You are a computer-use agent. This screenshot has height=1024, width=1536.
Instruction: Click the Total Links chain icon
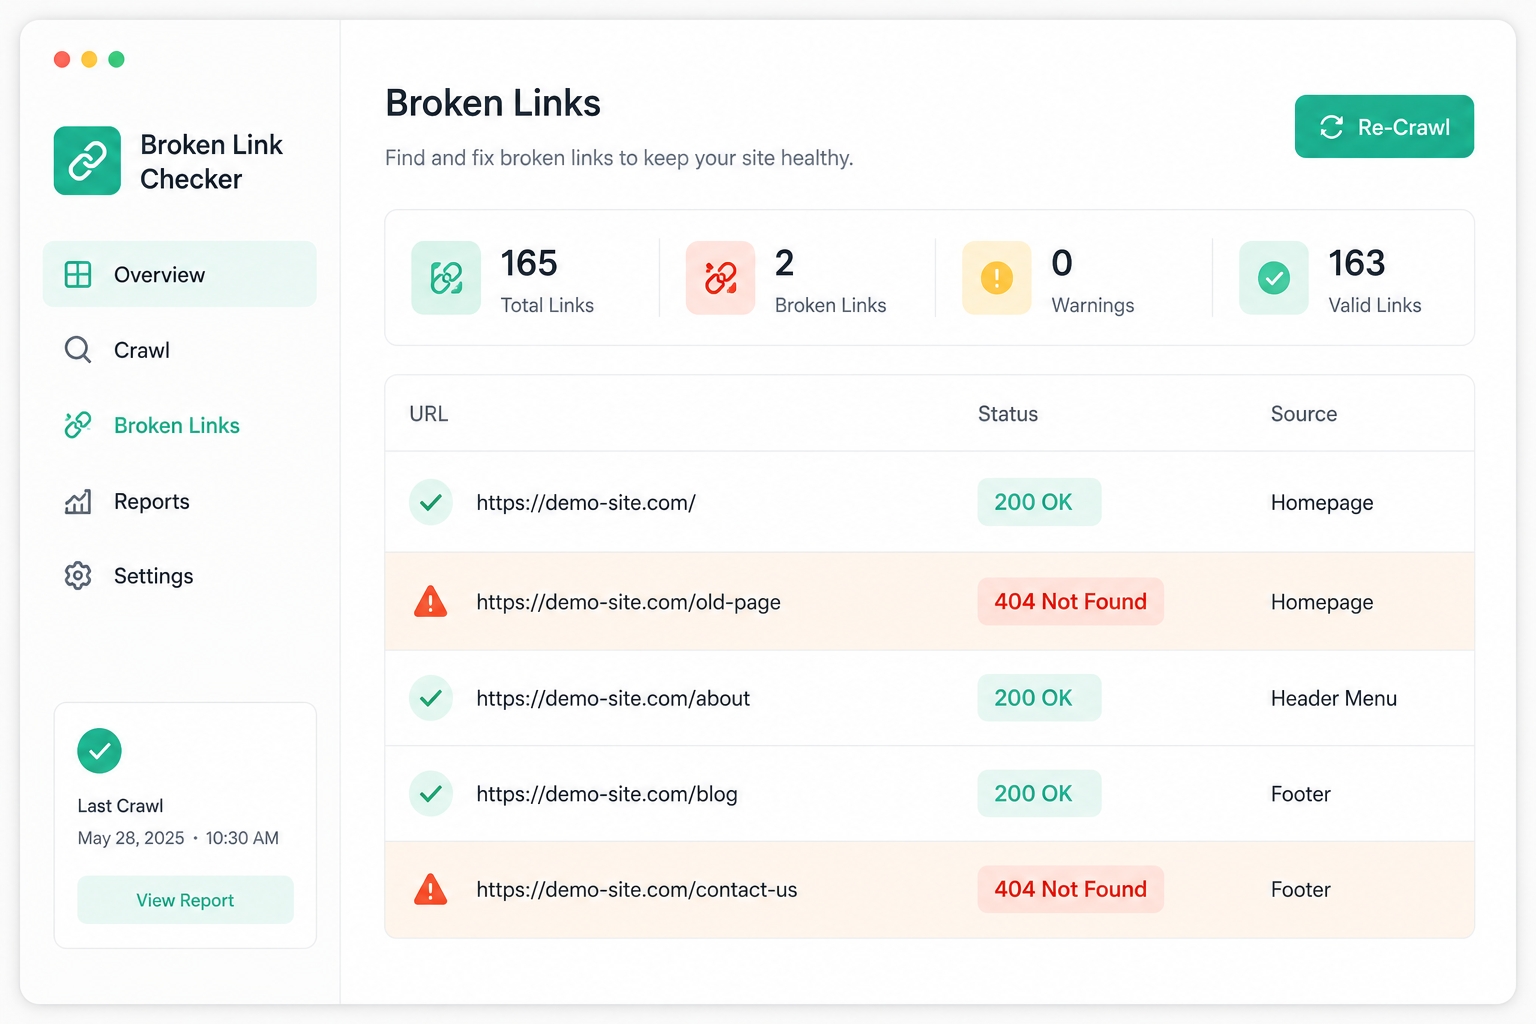pos(446,278)
